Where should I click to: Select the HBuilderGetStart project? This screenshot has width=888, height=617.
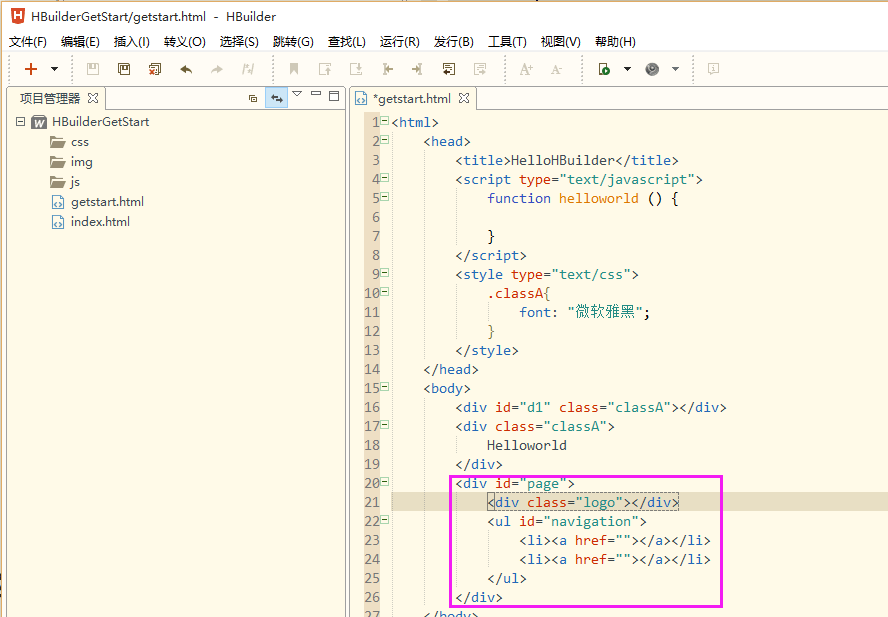tap(101, 122)
